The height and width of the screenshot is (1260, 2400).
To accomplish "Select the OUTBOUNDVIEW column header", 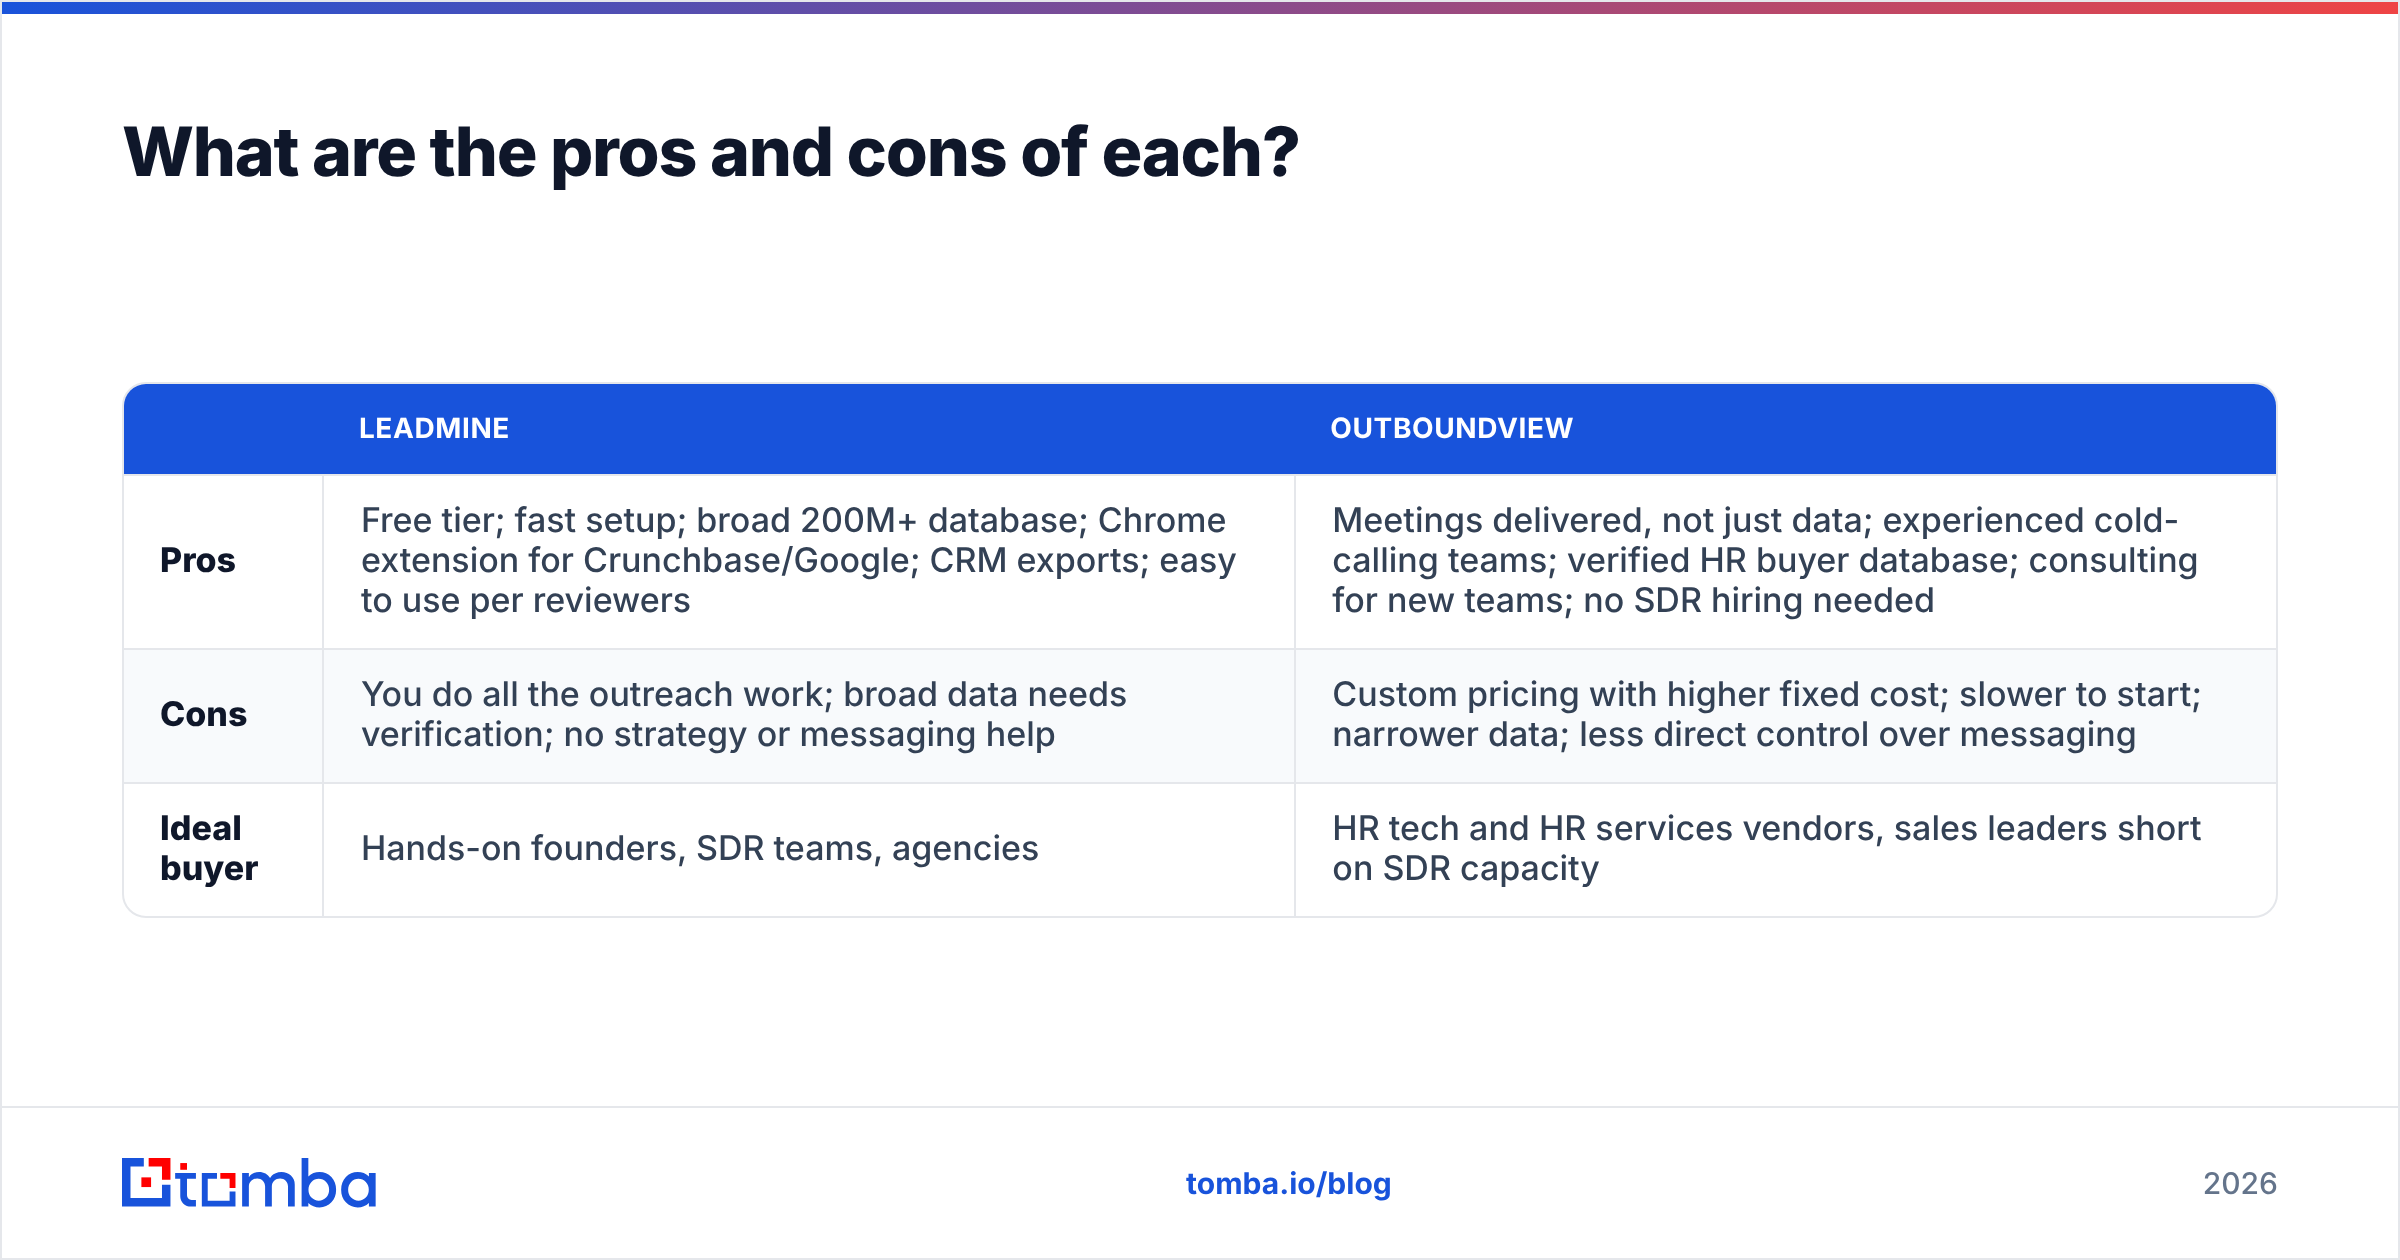I will pos(1451,428).
